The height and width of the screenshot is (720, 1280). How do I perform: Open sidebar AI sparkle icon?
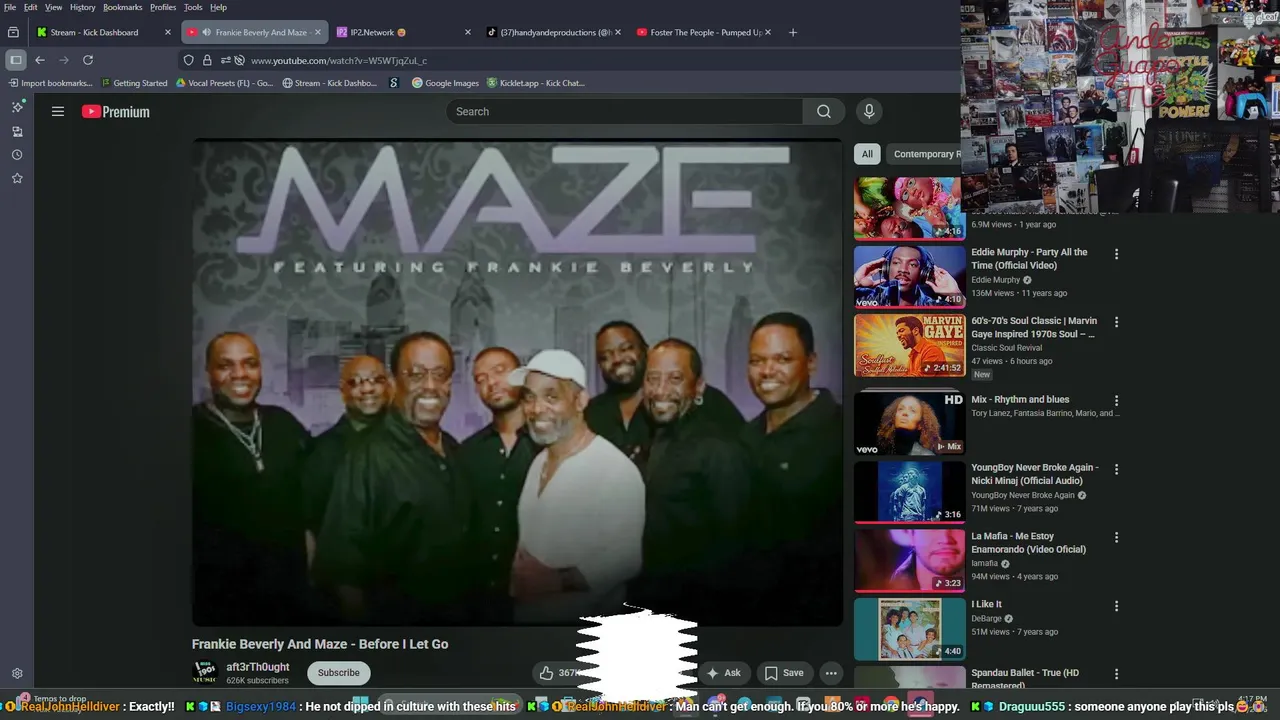click(x=17, y=107)
